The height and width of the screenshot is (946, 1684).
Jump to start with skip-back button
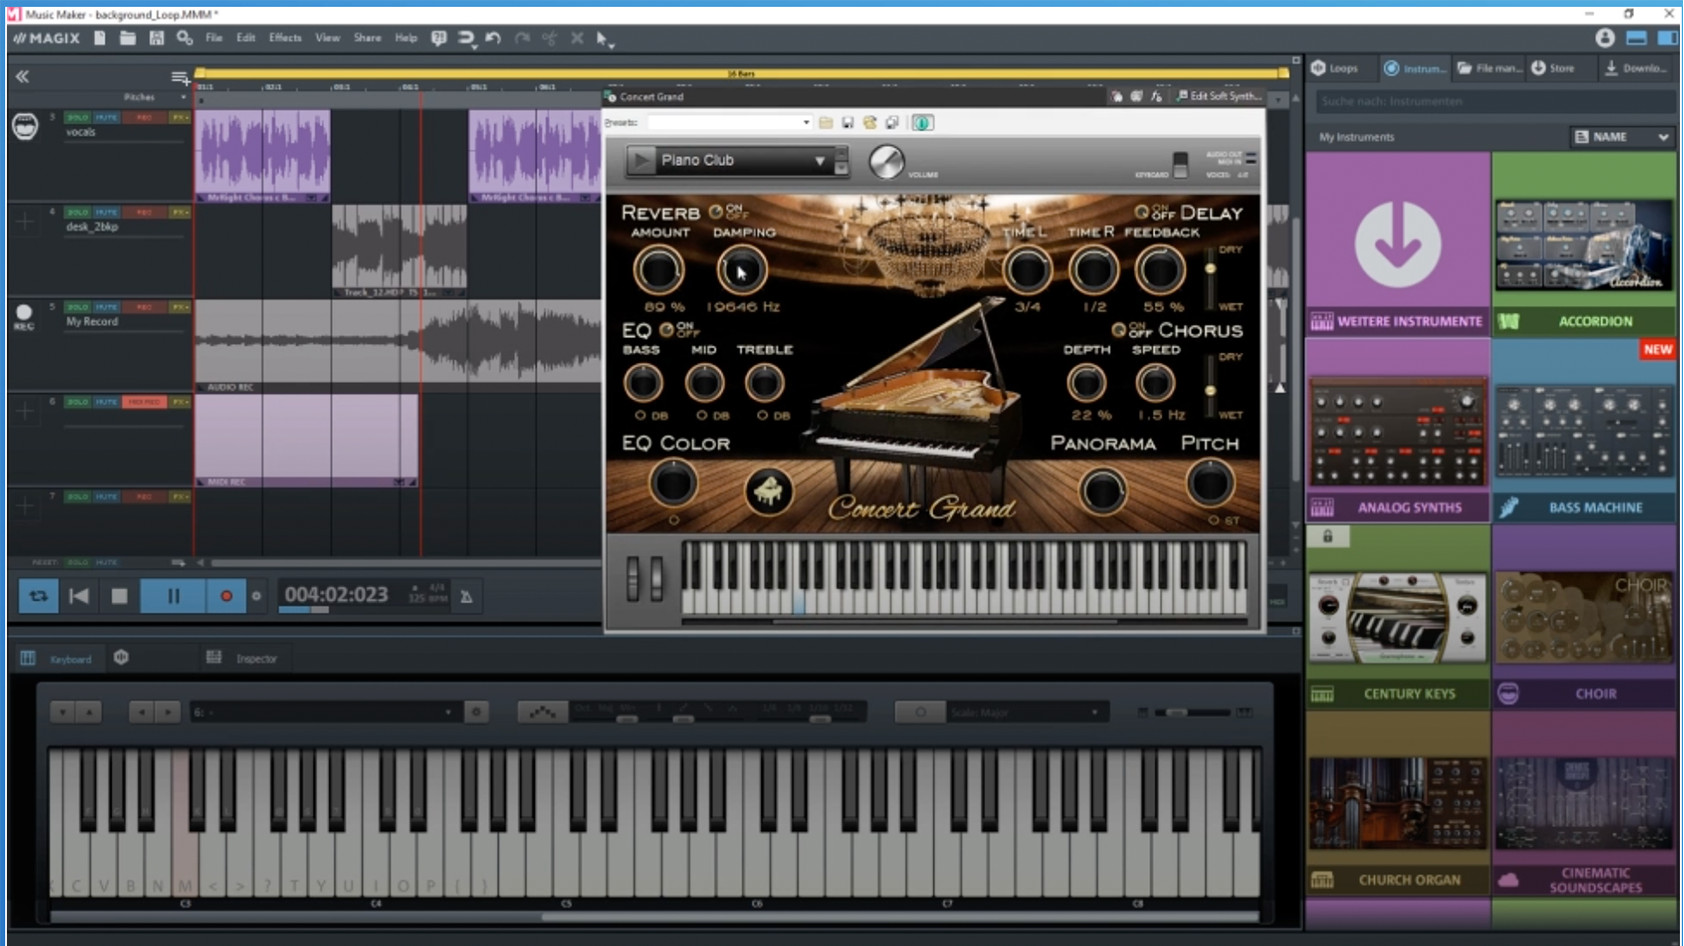coord(79,596)
